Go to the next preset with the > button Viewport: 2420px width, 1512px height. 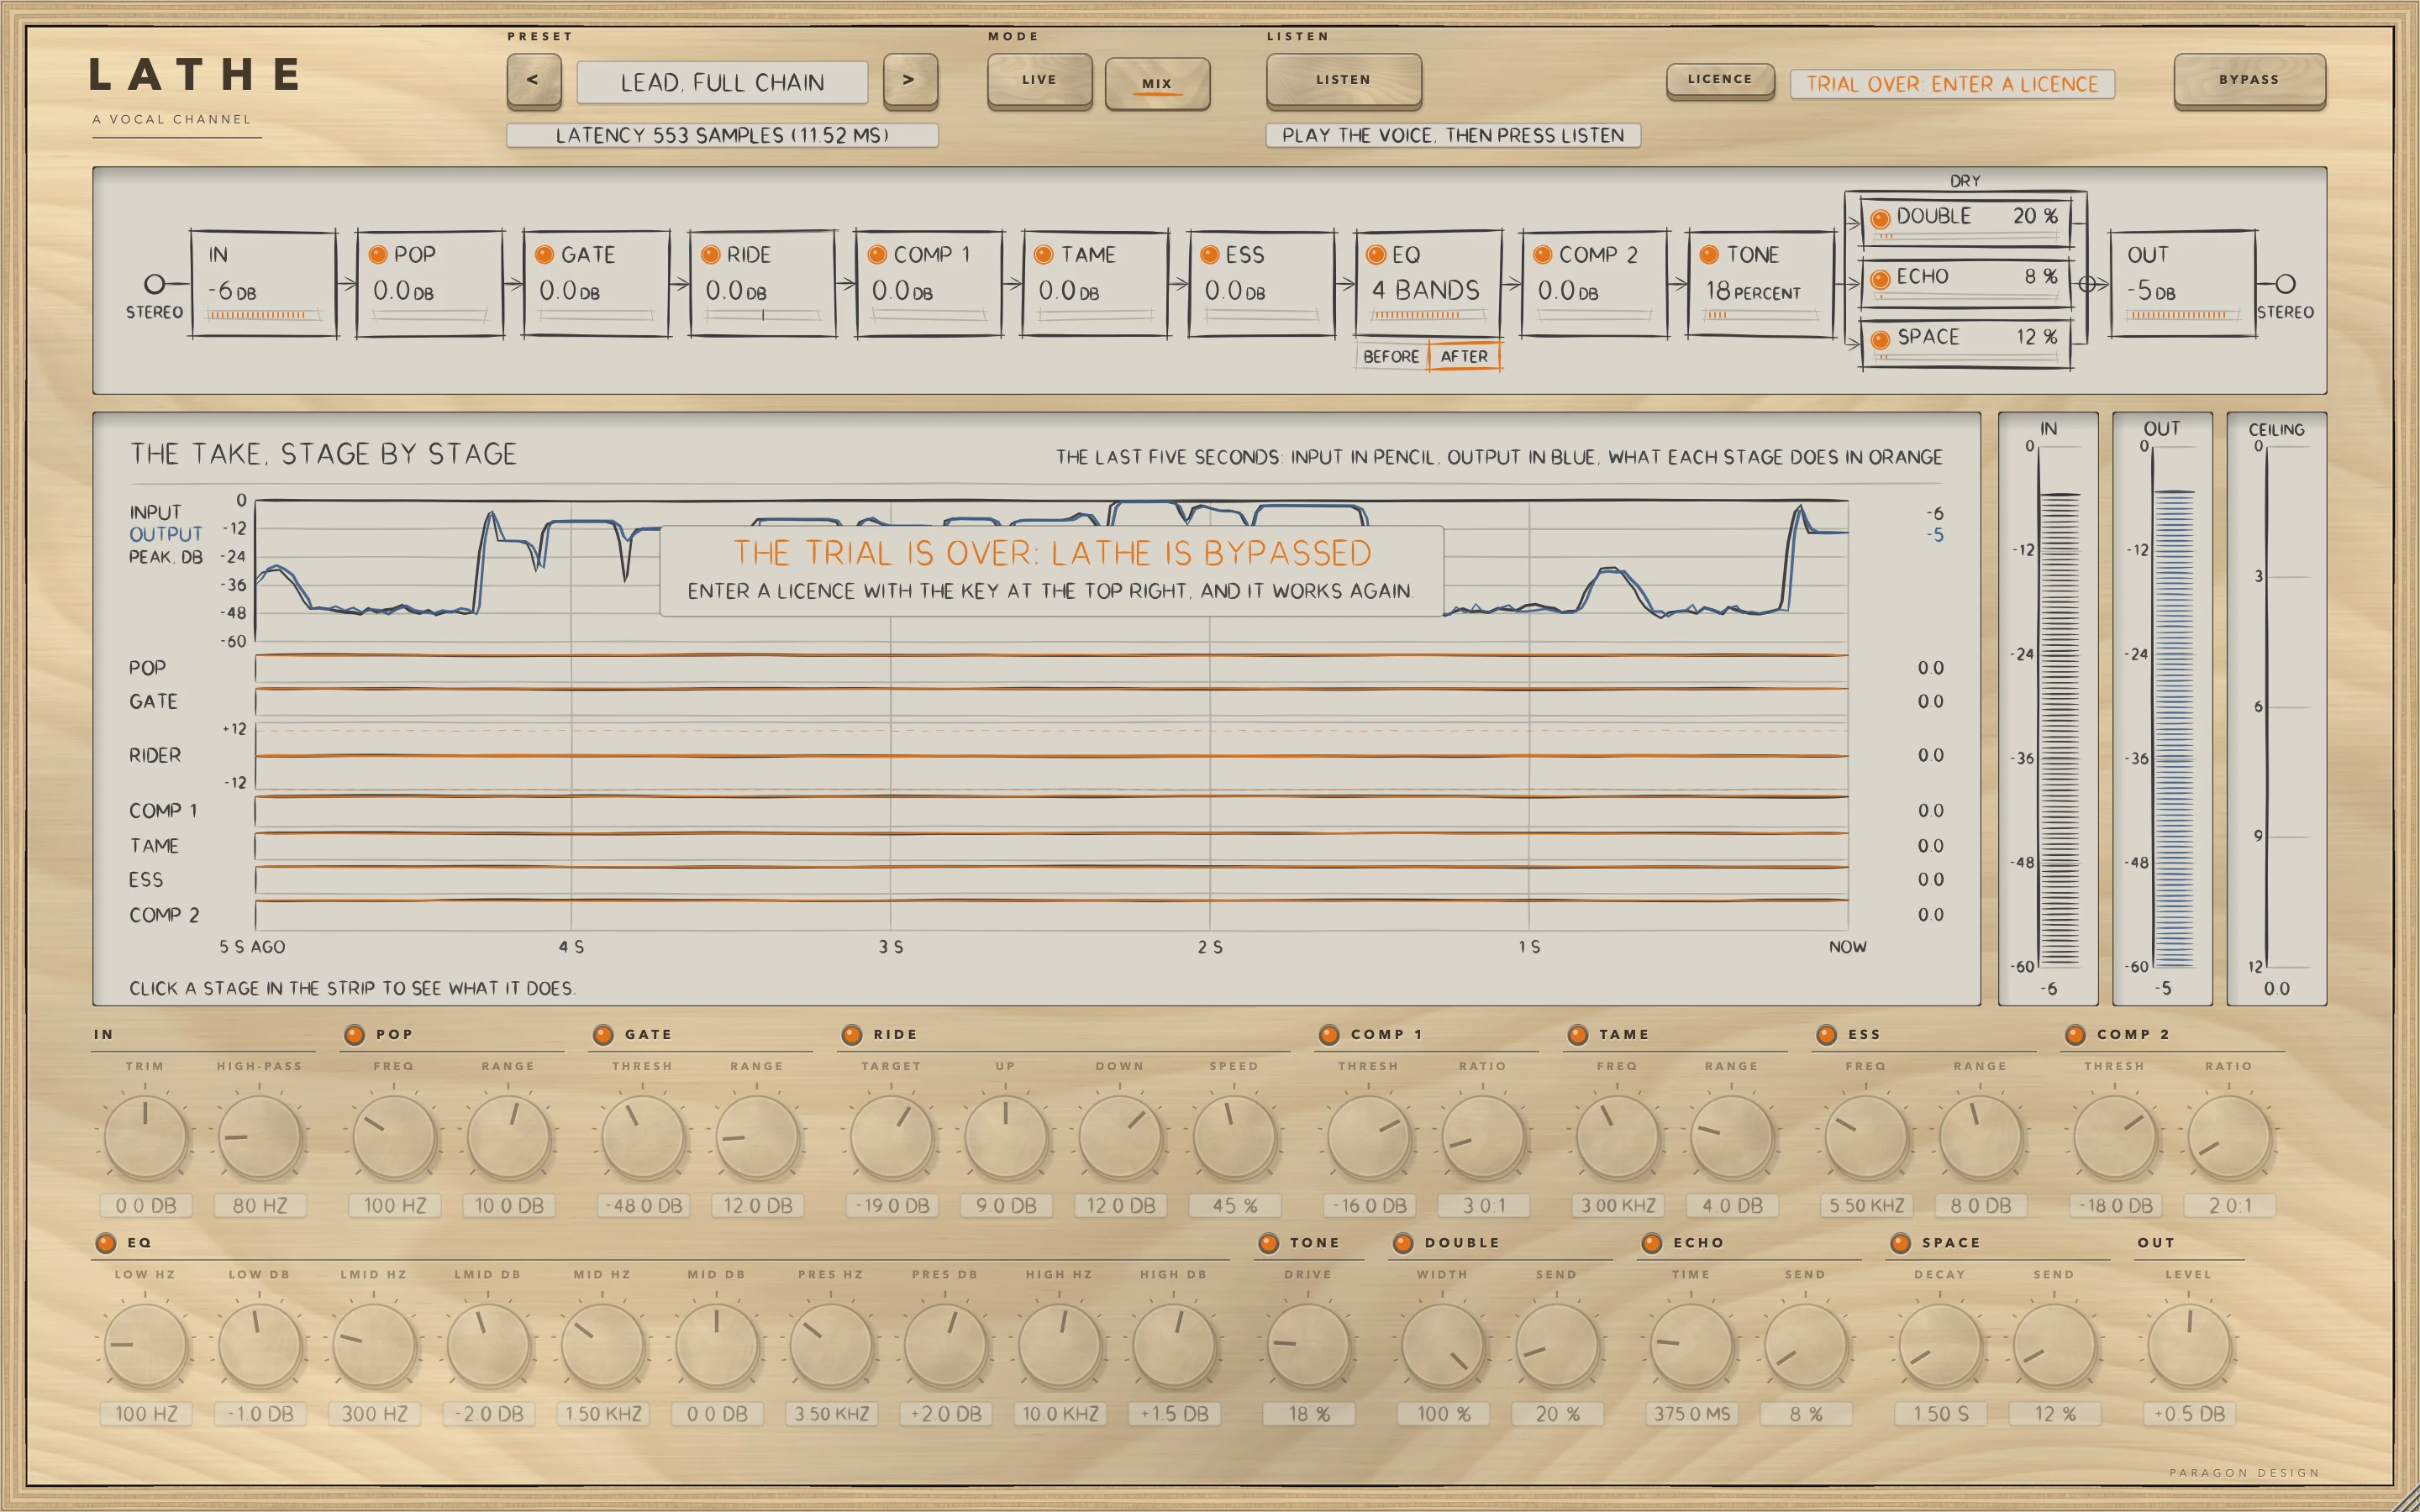click(910, 81)
